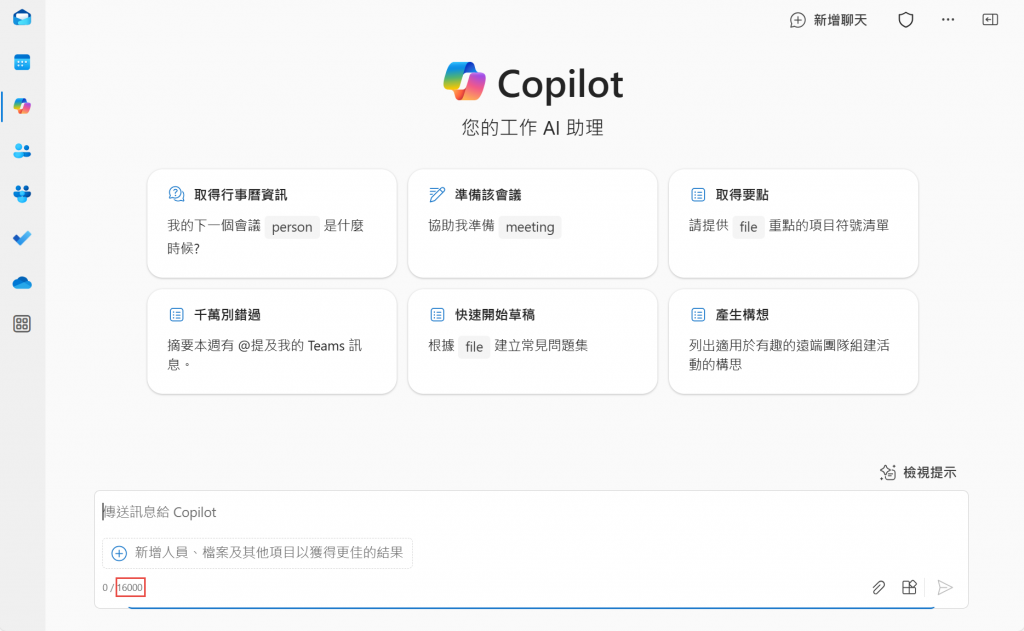The width and height of the screenshot is (1024, 631).
Task: Open Outlook mail from the sidebar
Action: (22, 18)
